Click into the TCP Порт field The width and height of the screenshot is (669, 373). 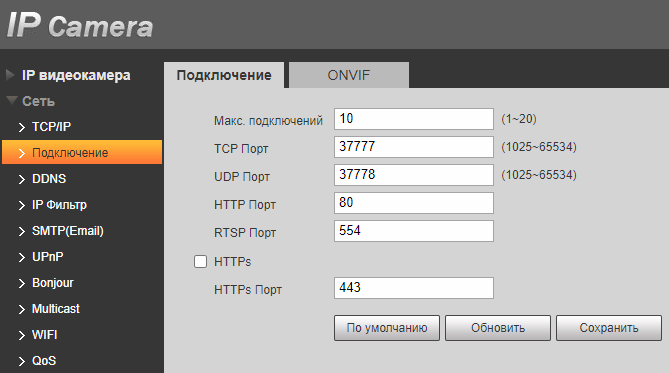click(414, 147)
